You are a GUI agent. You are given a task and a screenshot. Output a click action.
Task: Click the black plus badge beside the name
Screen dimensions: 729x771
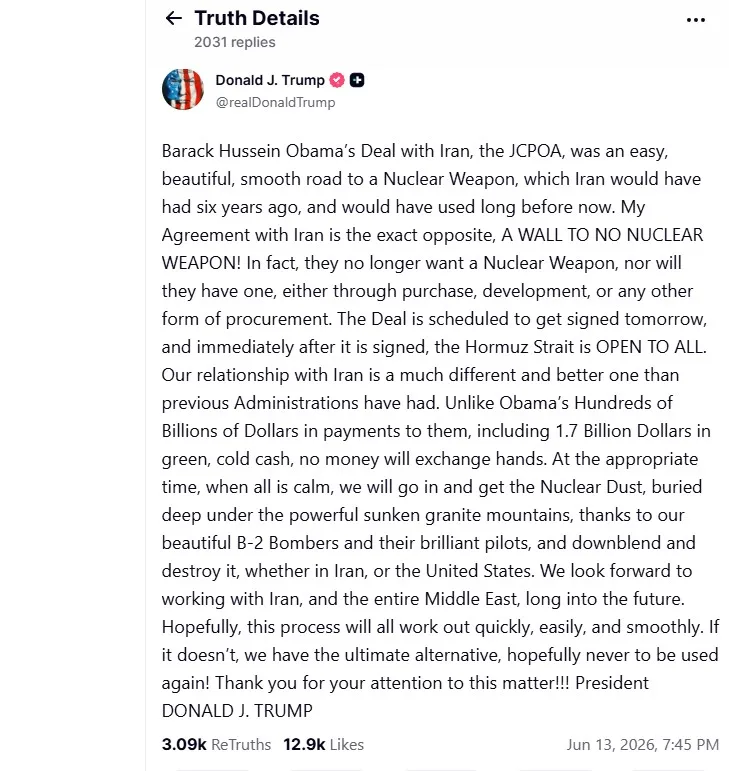click(x=357, y=80)
